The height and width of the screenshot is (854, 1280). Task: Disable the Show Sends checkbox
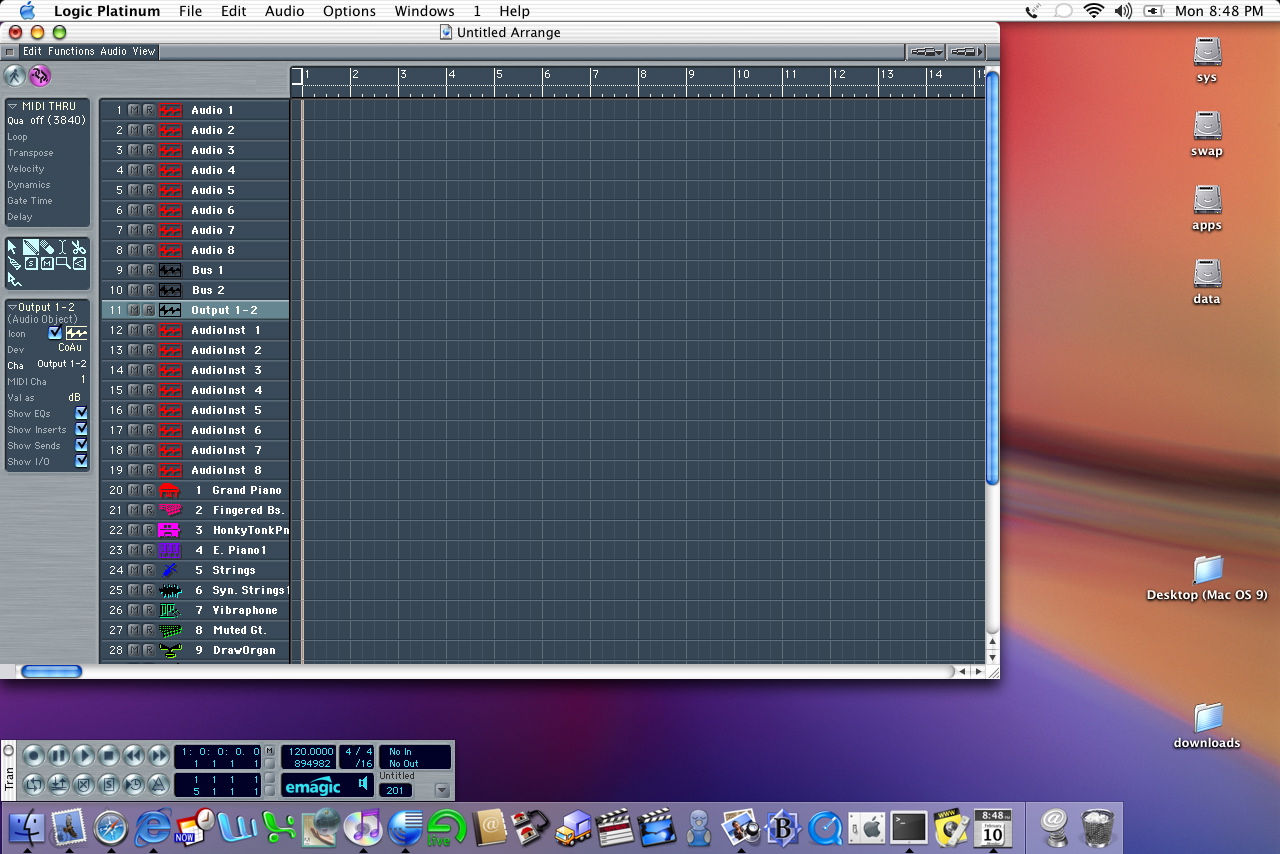tap(81, 445)
